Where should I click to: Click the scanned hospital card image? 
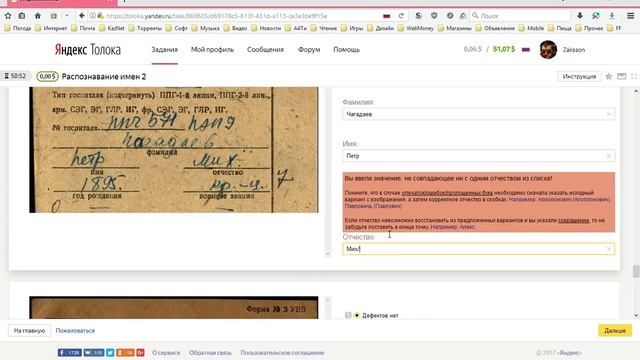click(x=173, y=149)
